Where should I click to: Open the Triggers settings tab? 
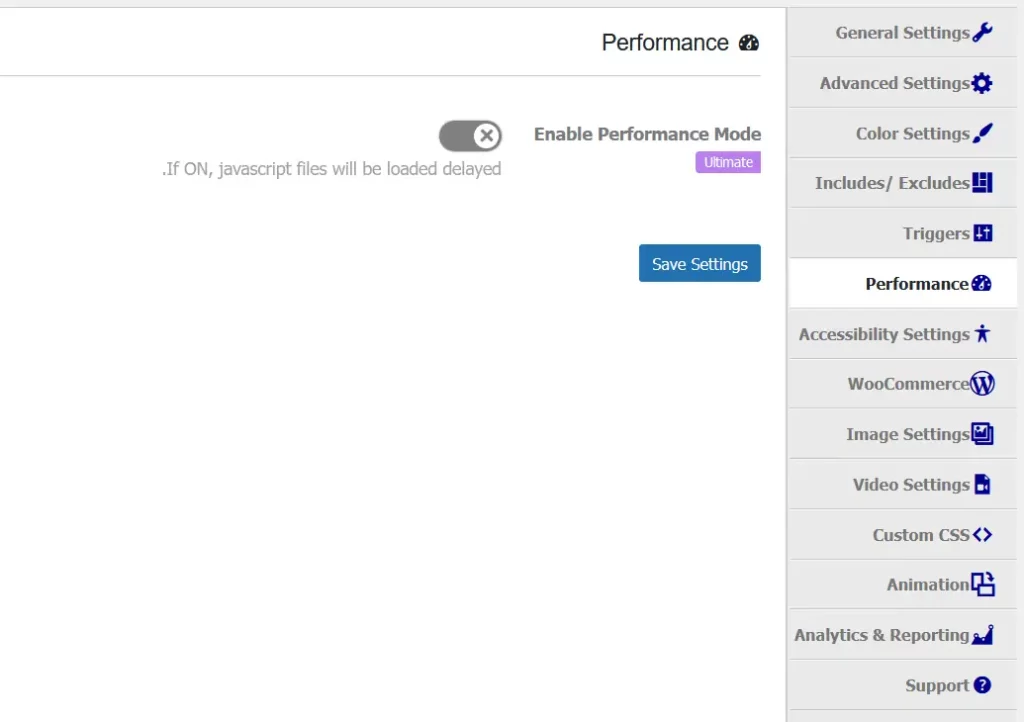(936, 233)
